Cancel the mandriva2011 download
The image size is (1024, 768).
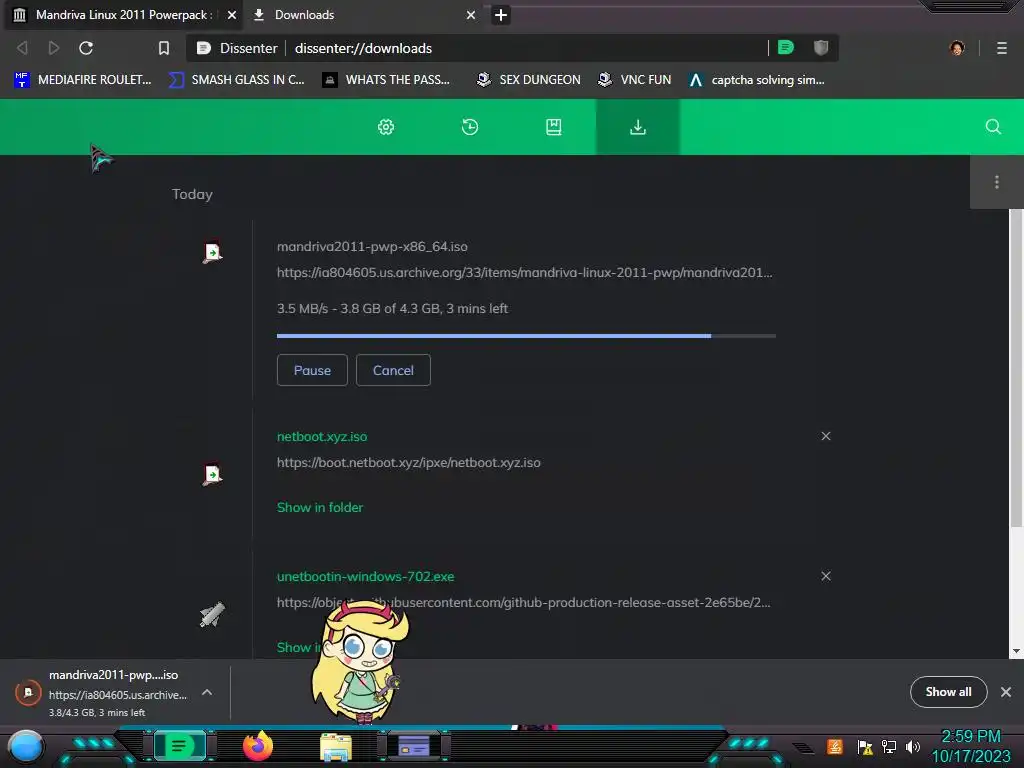393,370
